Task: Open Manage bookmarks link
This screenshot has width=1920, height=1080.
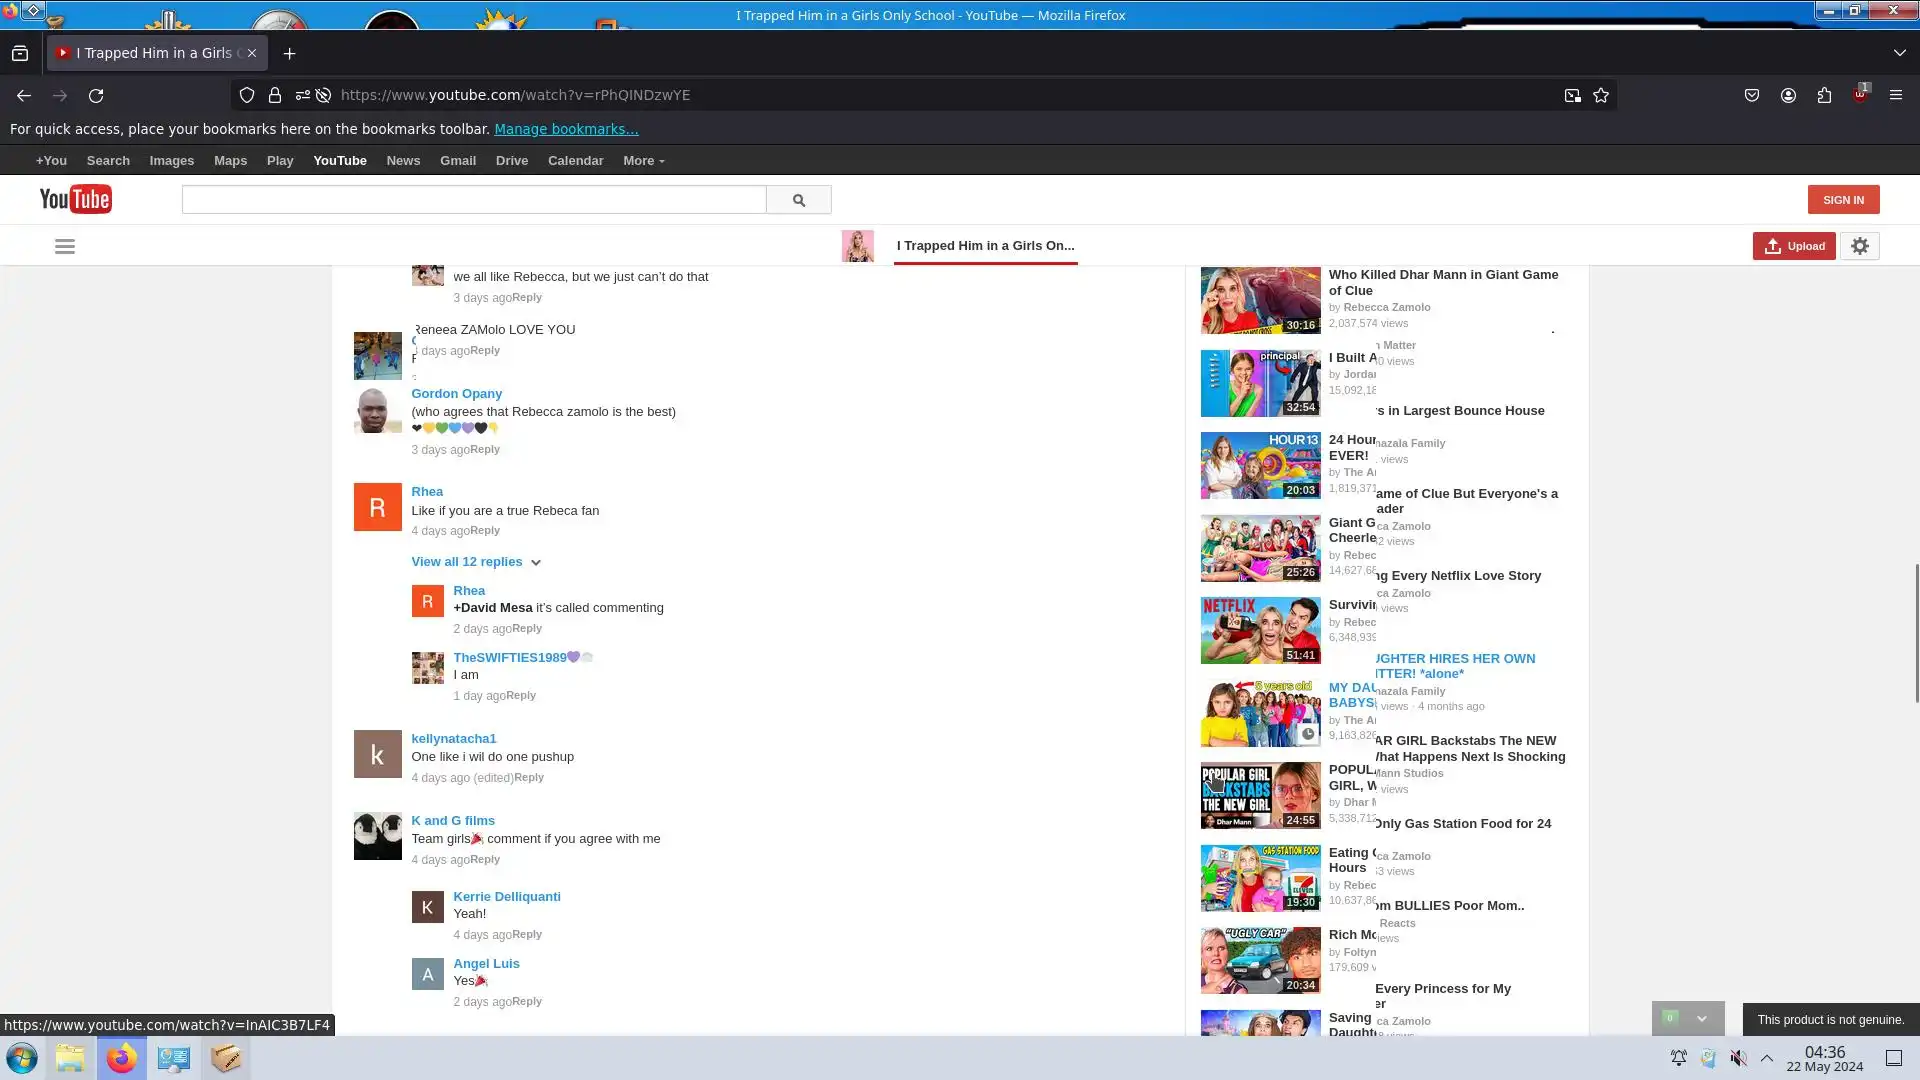Action: (x=566, y=129)
